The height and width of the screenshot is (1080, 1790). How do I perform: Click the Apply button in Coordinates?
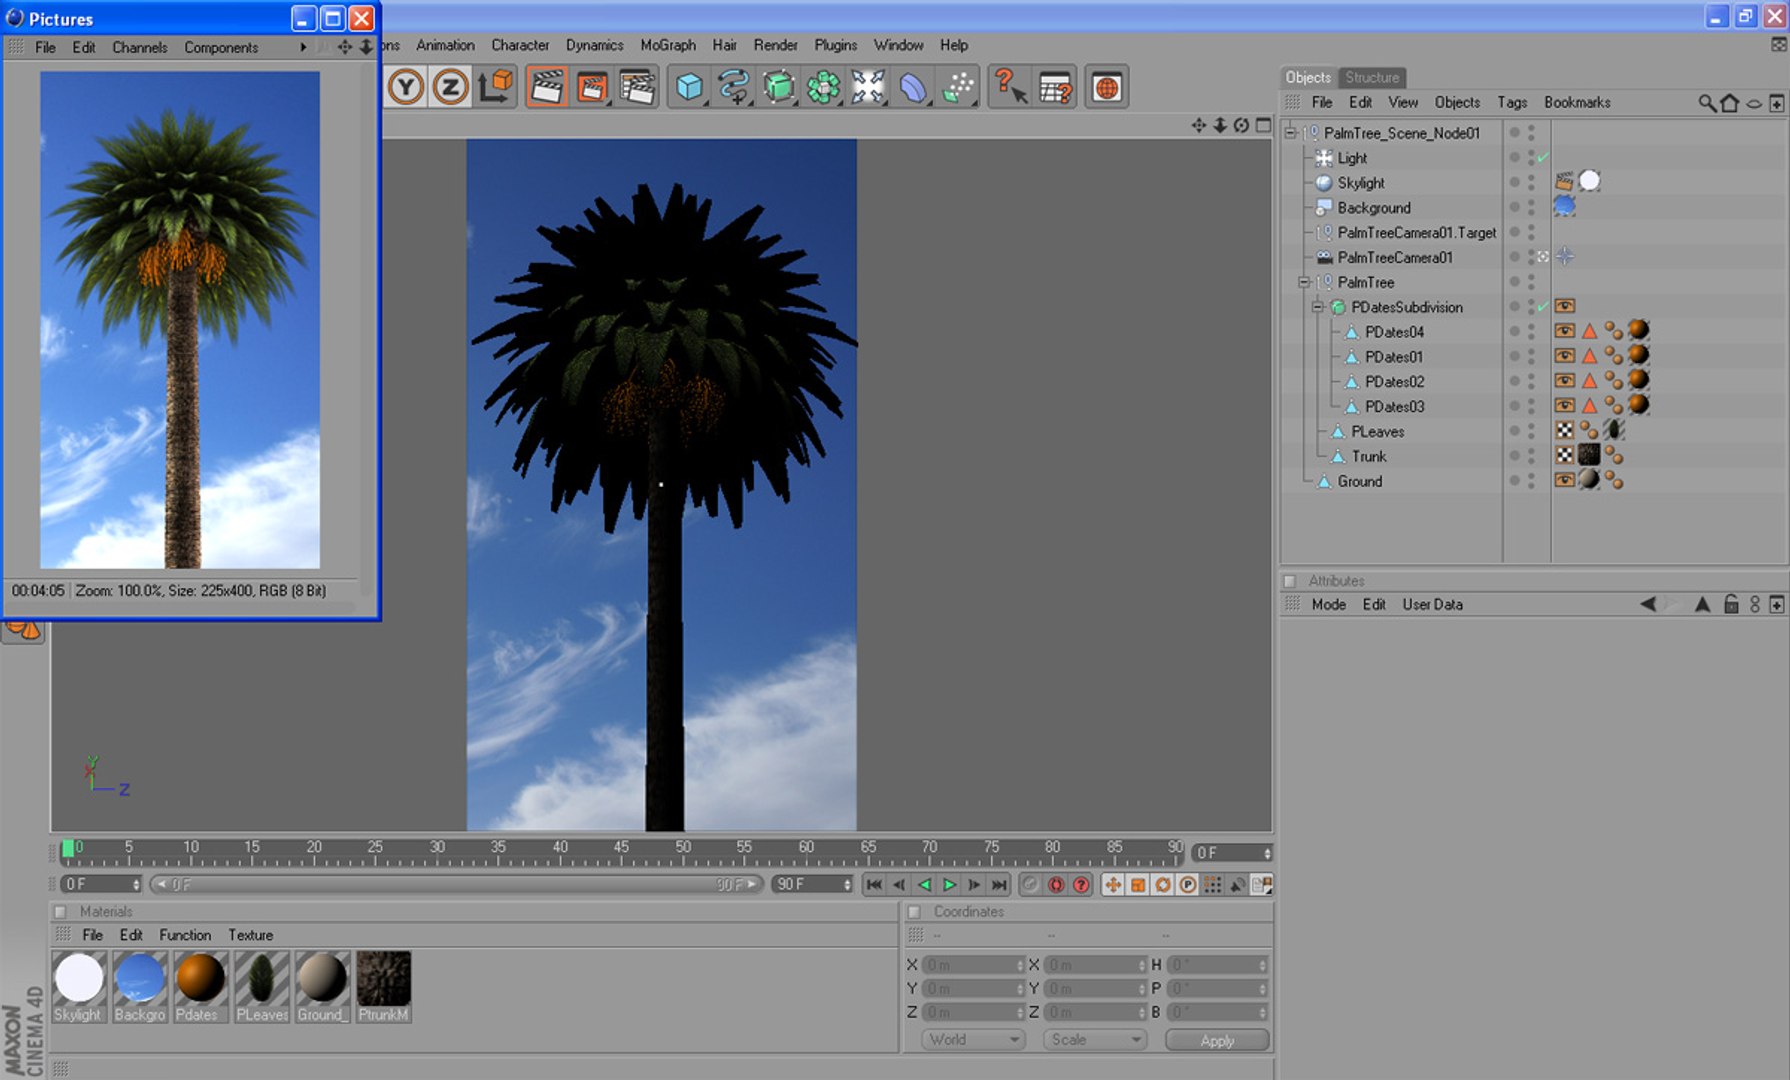tap(1217, 1040)
